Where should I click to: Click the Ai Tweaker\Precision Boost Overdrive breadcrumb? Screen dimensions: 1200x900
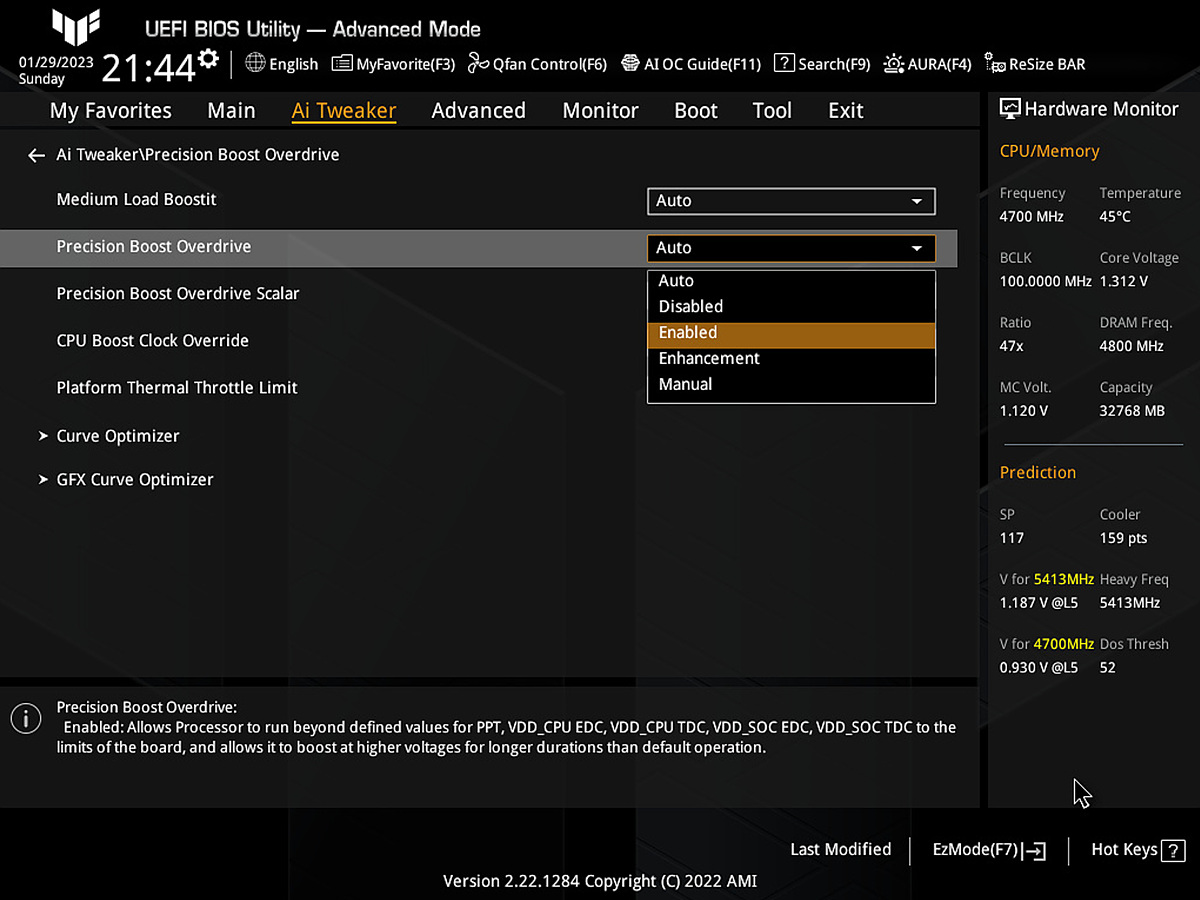[x=198, y=155]
